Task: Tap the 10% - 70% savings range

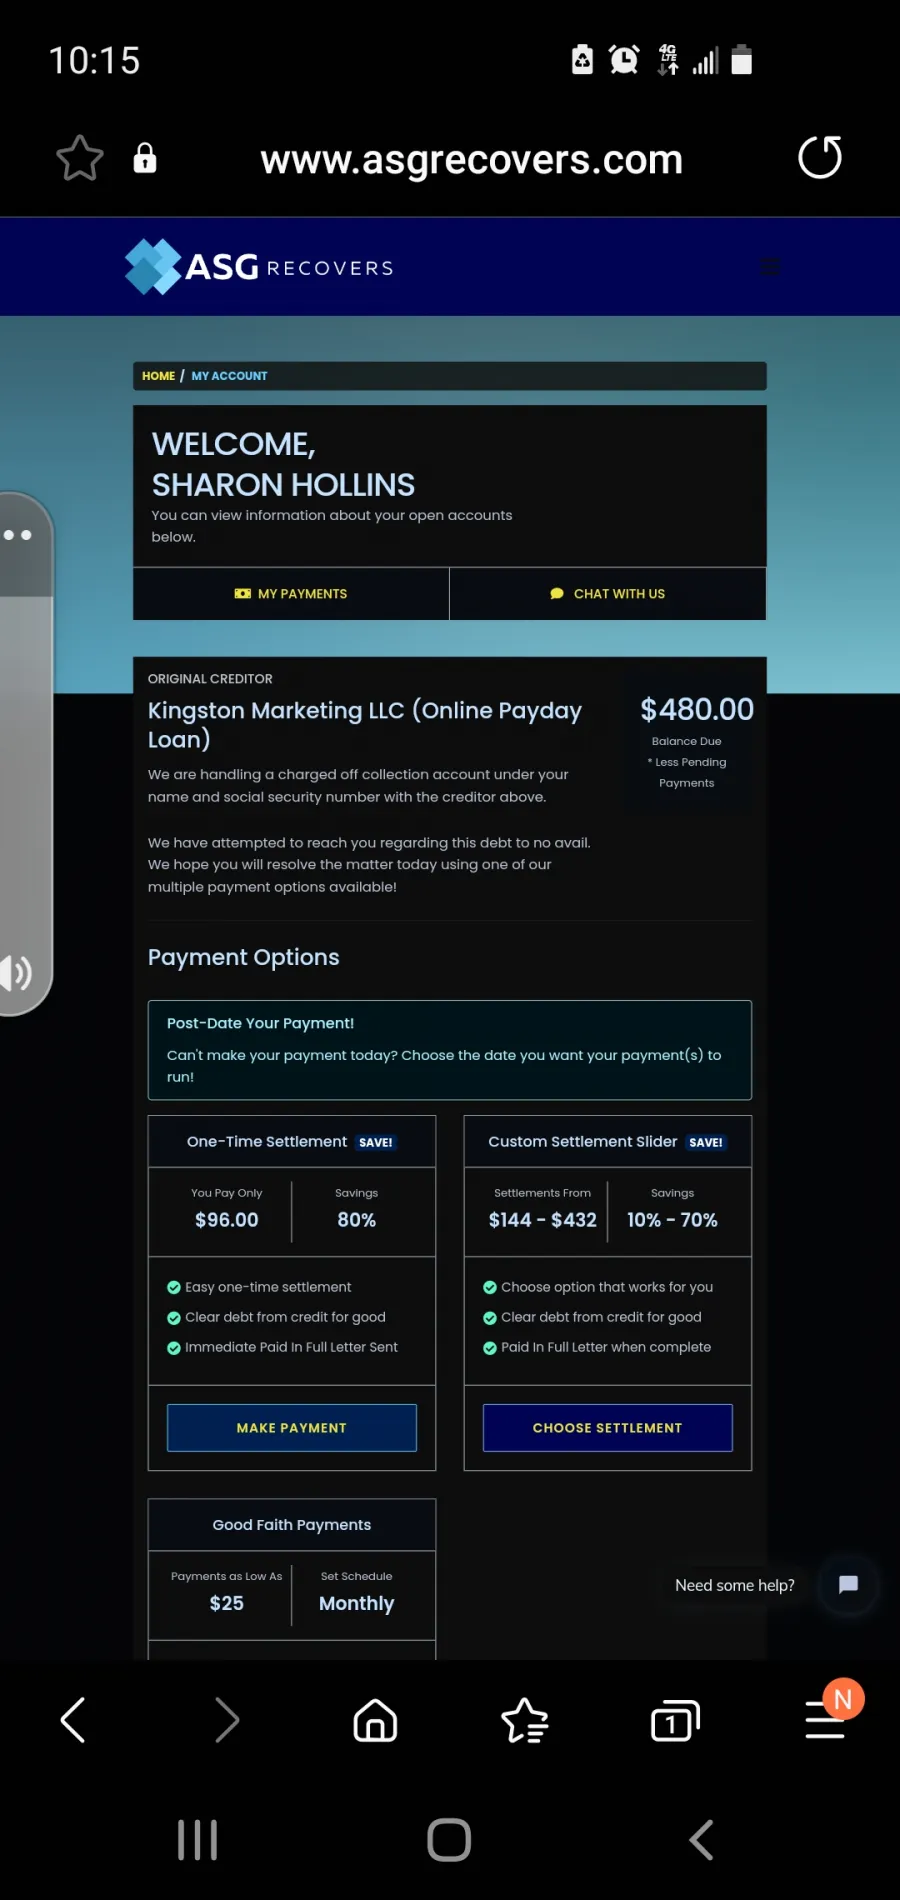Action: [672, 1220]
